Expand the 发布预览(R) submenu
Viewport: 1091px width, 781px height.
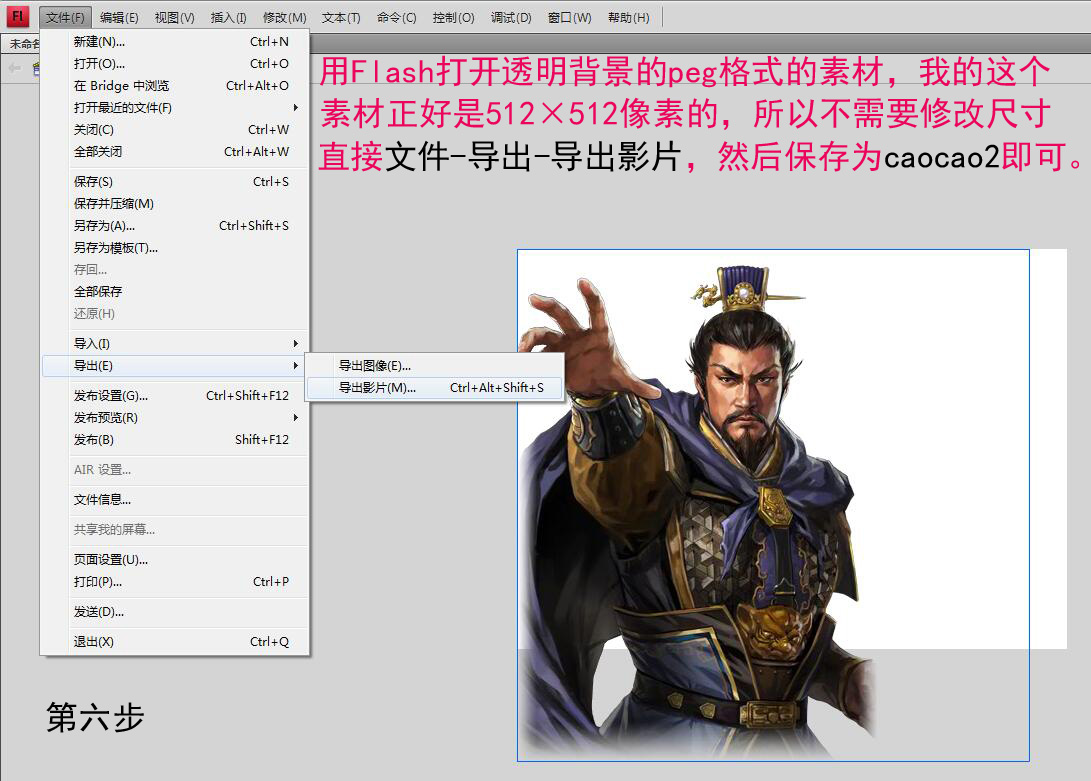(x=175, y=418)
